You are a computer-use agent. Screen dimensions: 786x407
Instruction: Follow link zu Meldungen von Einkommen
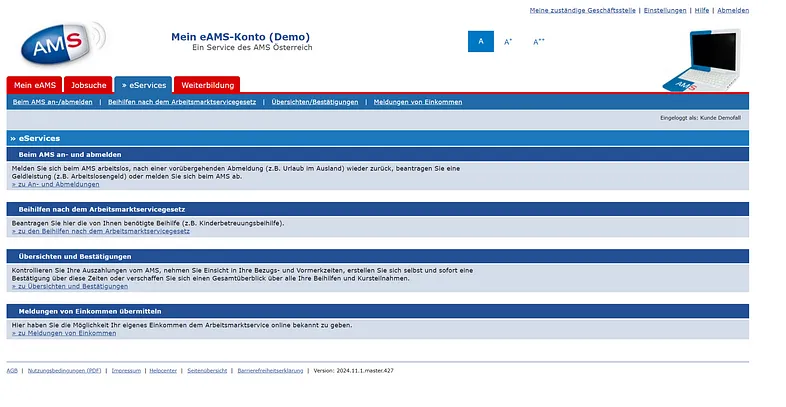click(x=64, y=333)
